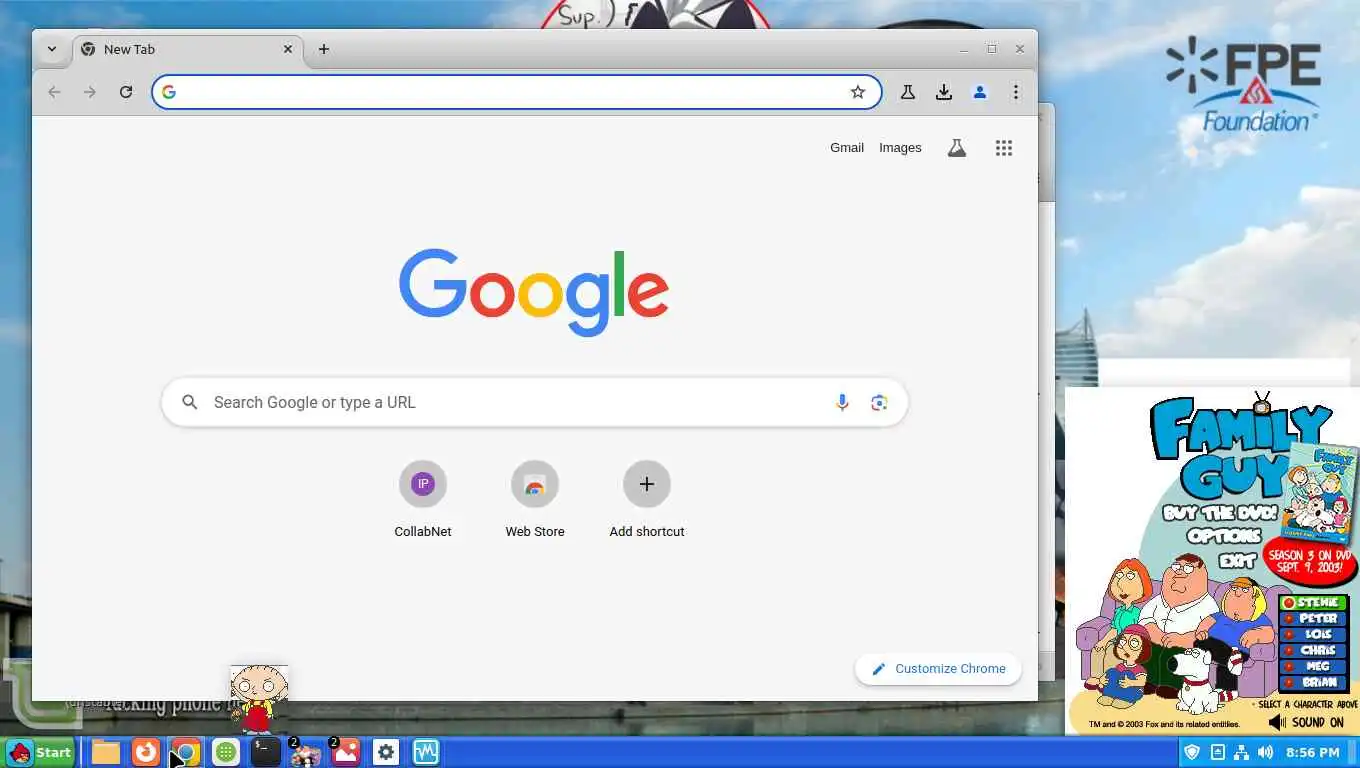Open the settings gear in the taskbar

(386, 752)
